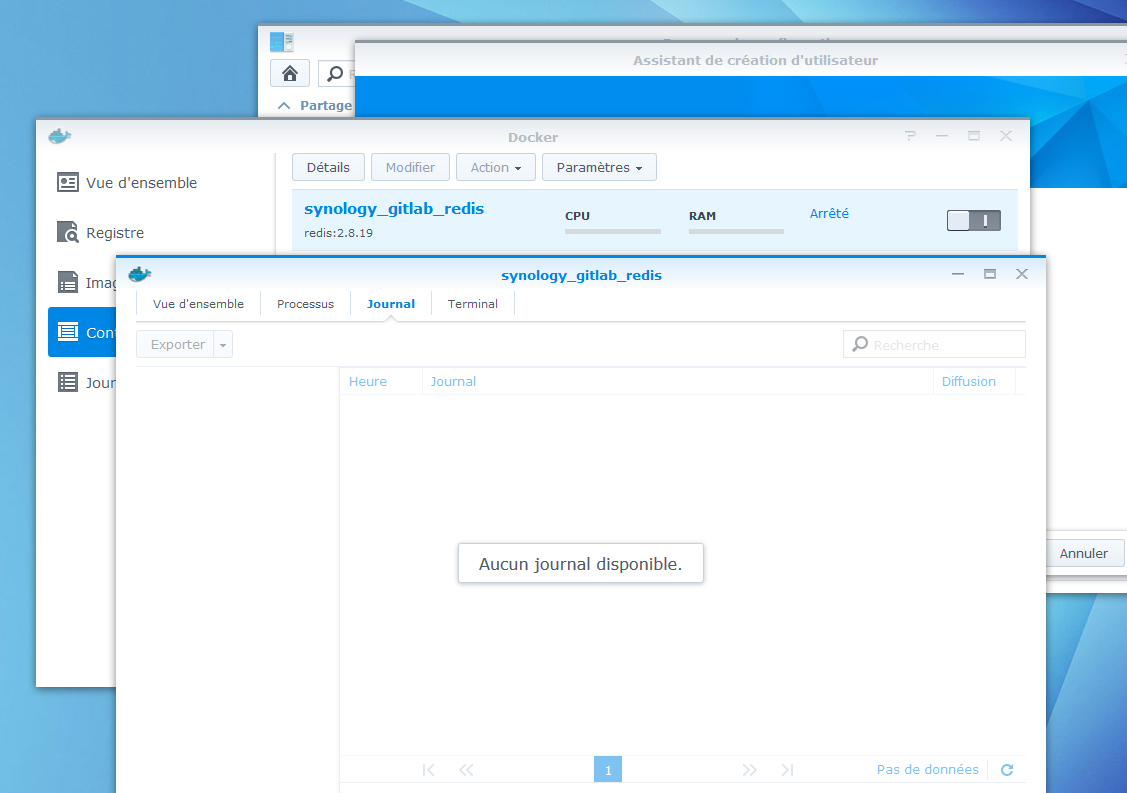The width and height of the screenshot is (1127, 793).
Task: Click the refresh icon in journal footer
Action: (1007, 770)
